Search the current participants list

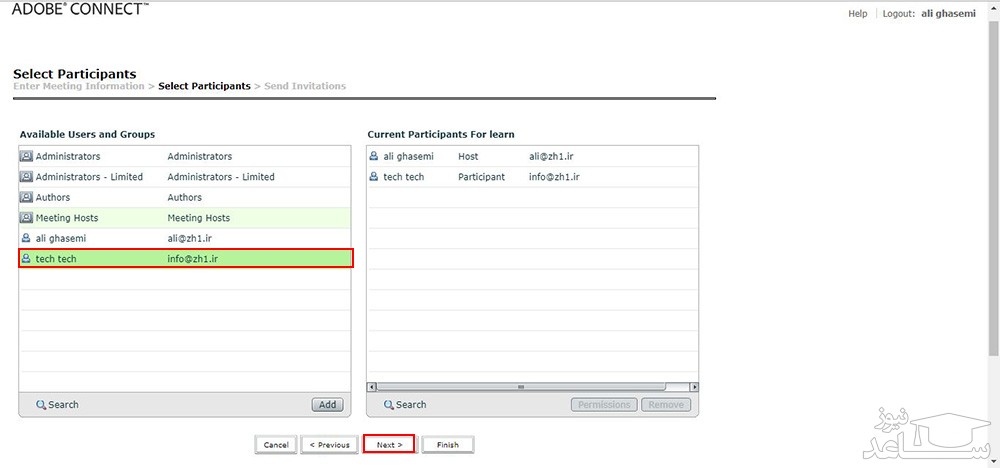[x=404, y=405]
